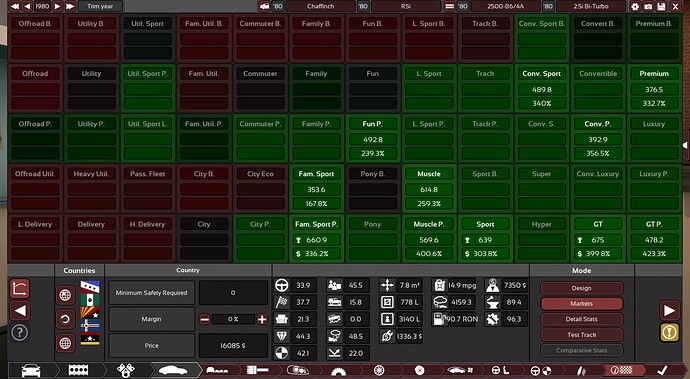Switch to Markets mode
The width and height of the screenshot is (690, 379).
pyautogui.click(x=581, y=303)
